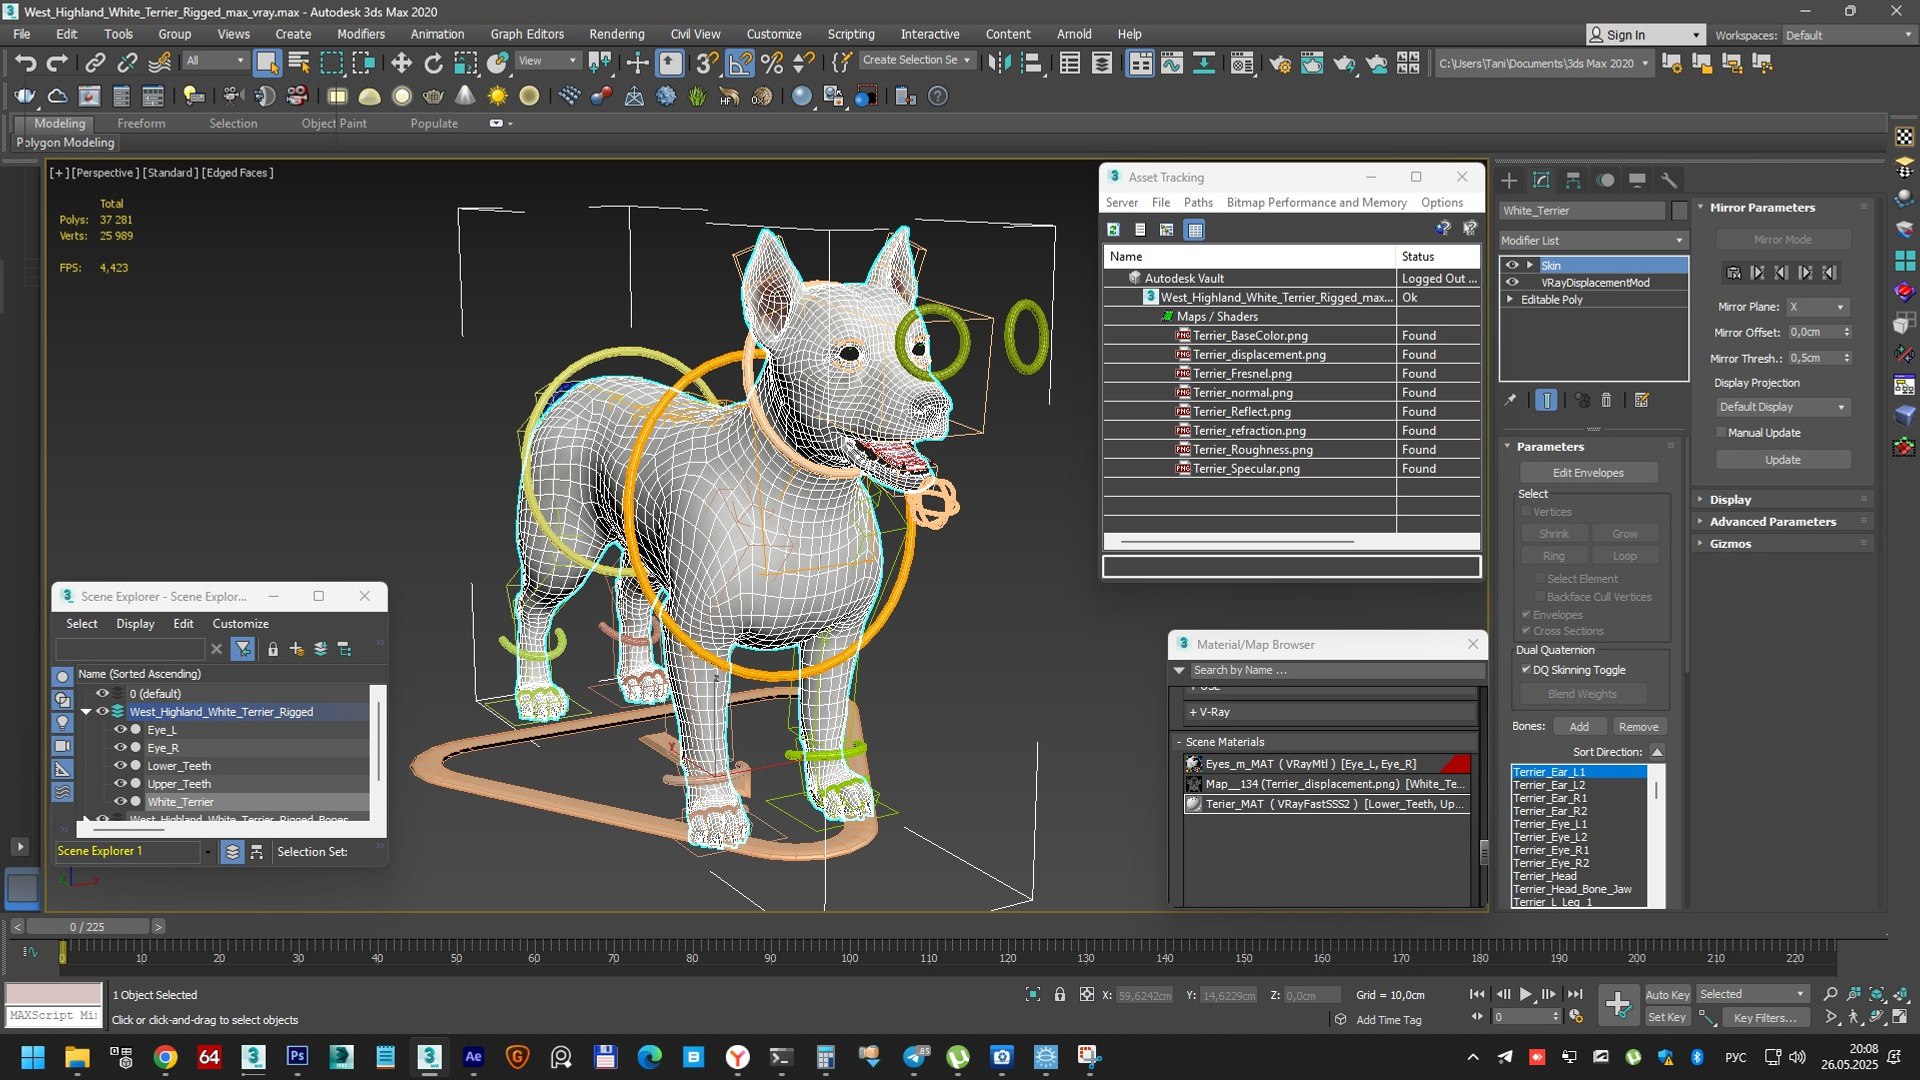Click the Auto Key button

pyautogui.click(x=1667, y=994)
